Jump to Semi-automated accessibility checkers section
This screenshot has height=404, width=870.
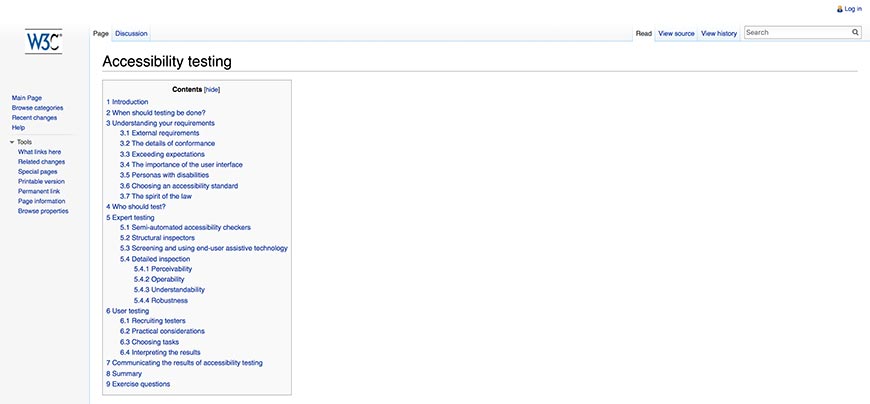185,227
